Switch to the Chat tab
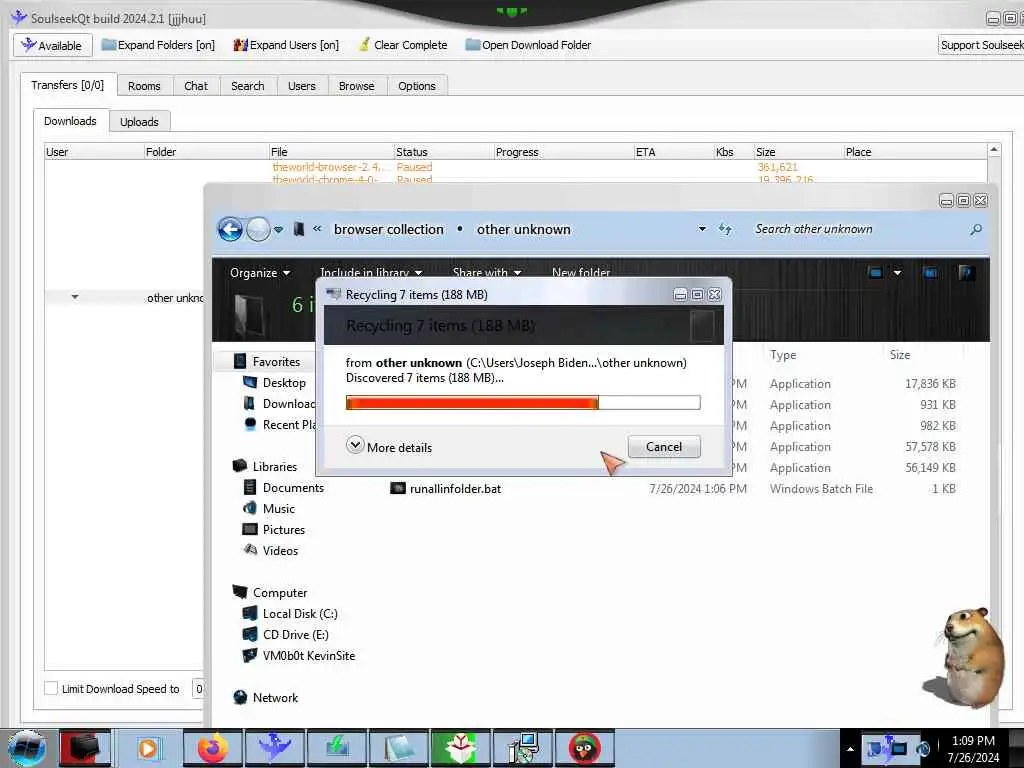The height and width of the screenshot is (768, 1024). point(196,86)
